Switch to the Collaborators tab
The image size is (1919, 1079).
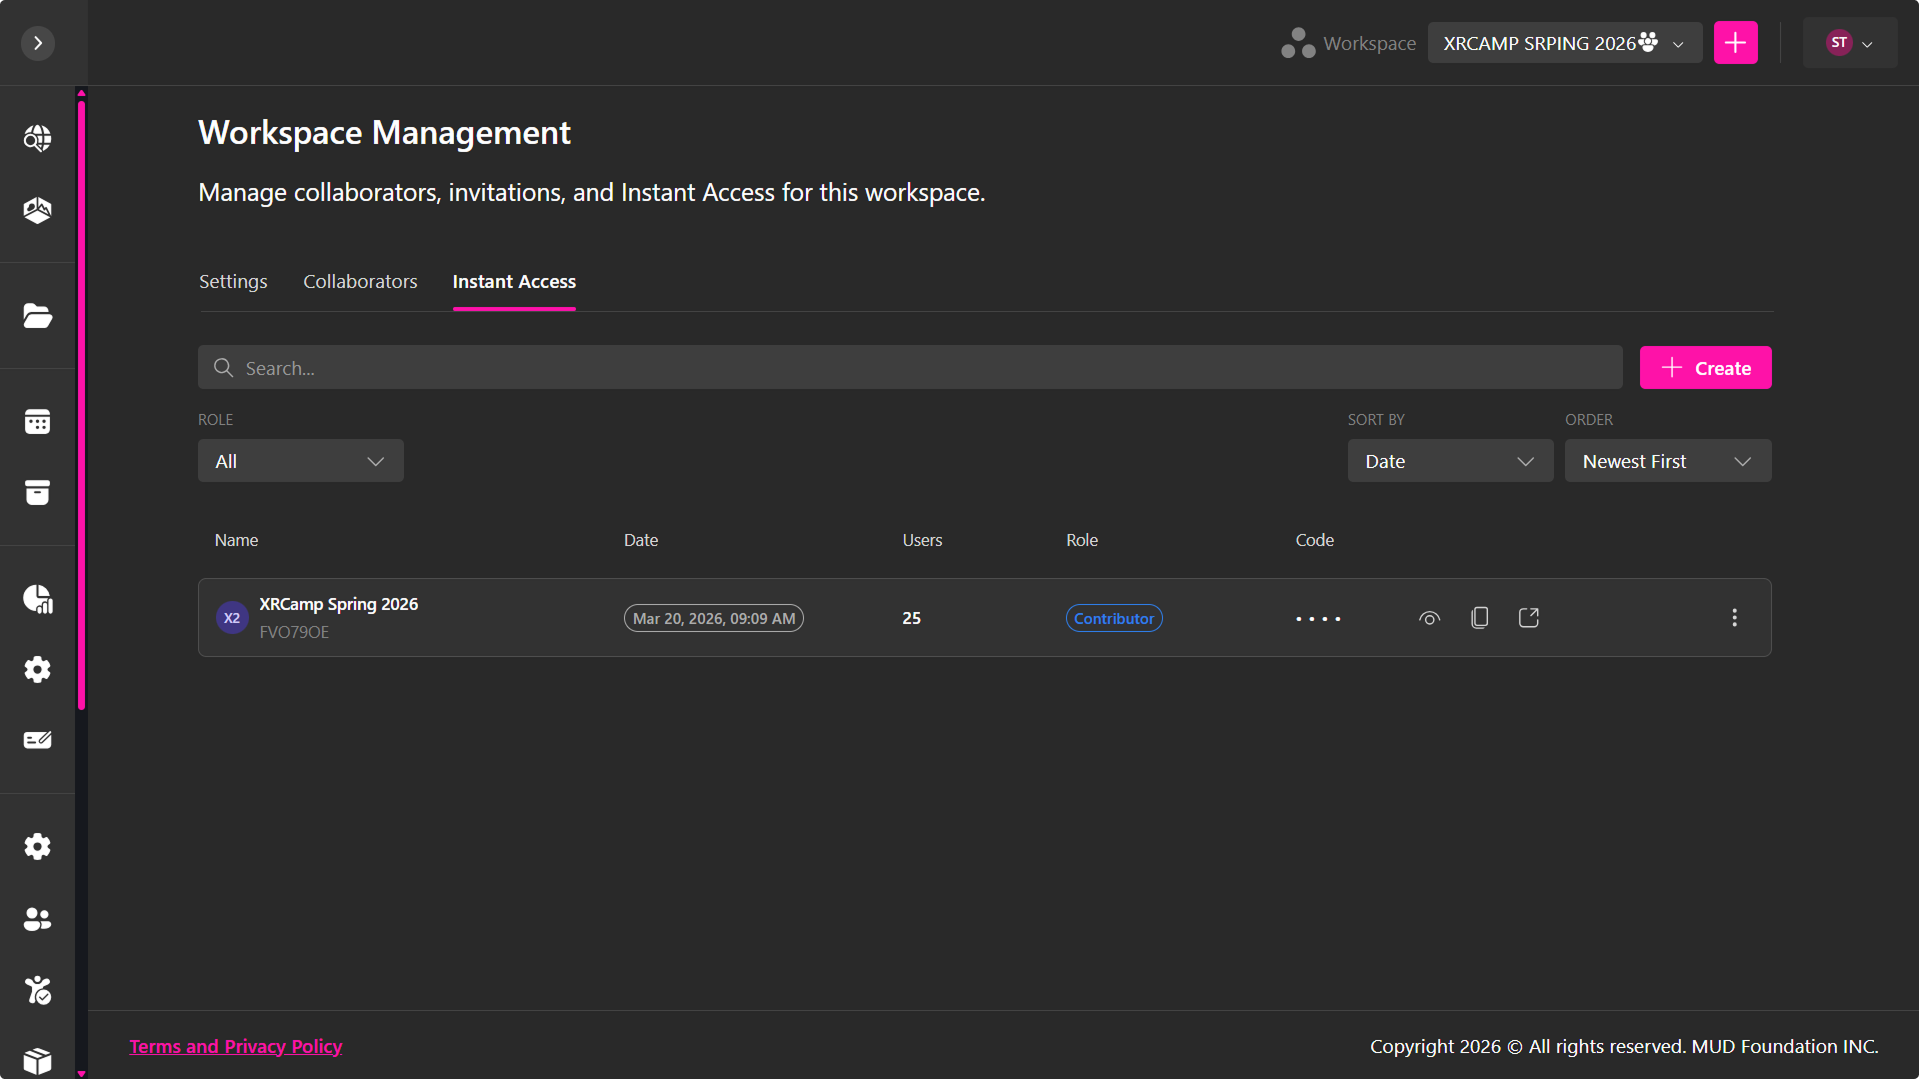pos(360,282)
